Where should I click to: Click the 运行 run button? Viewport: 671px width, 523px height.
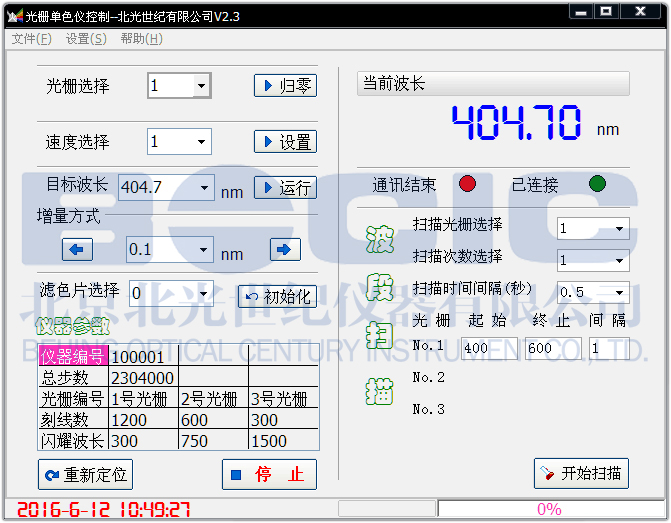click(285, 187)
